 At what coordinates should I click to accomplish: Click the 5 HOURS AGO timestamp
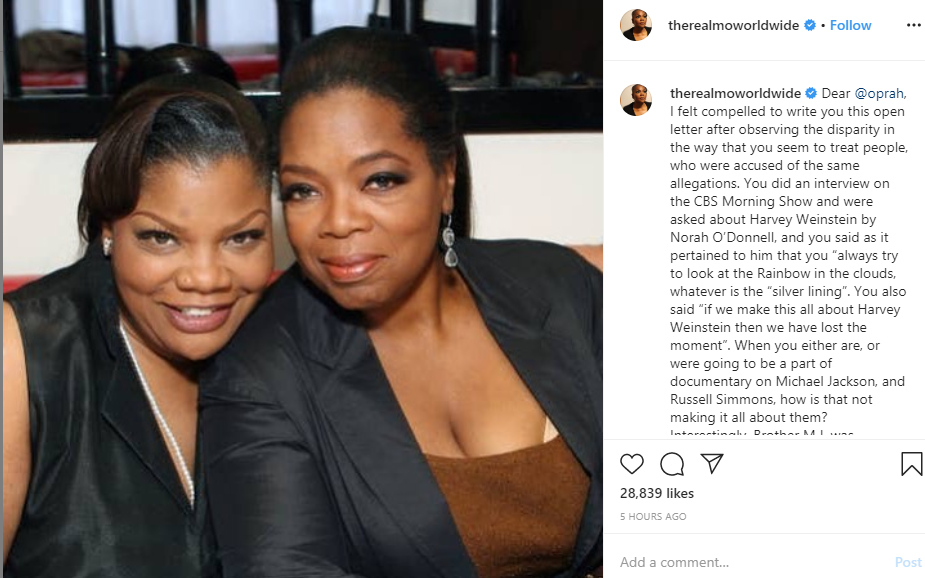tap(653, 516)
